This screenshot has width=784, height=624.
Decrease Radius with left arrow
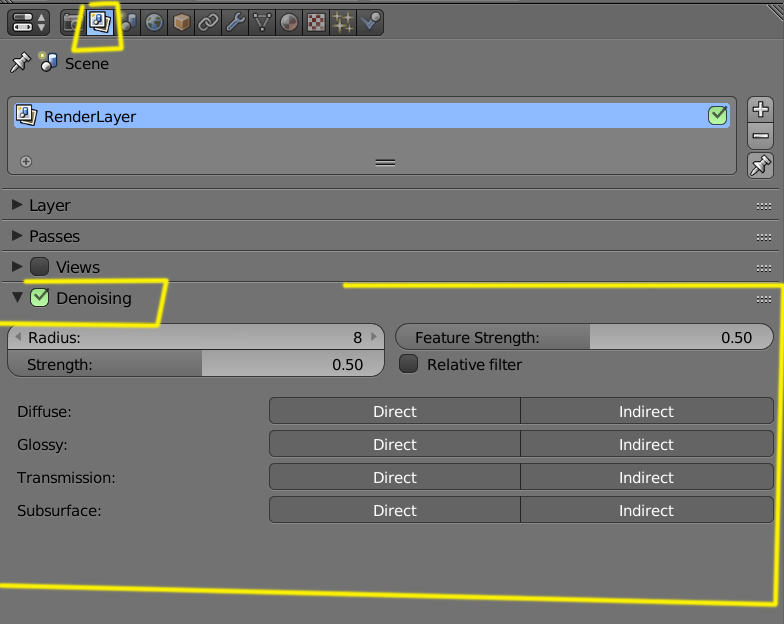[18, 337]
